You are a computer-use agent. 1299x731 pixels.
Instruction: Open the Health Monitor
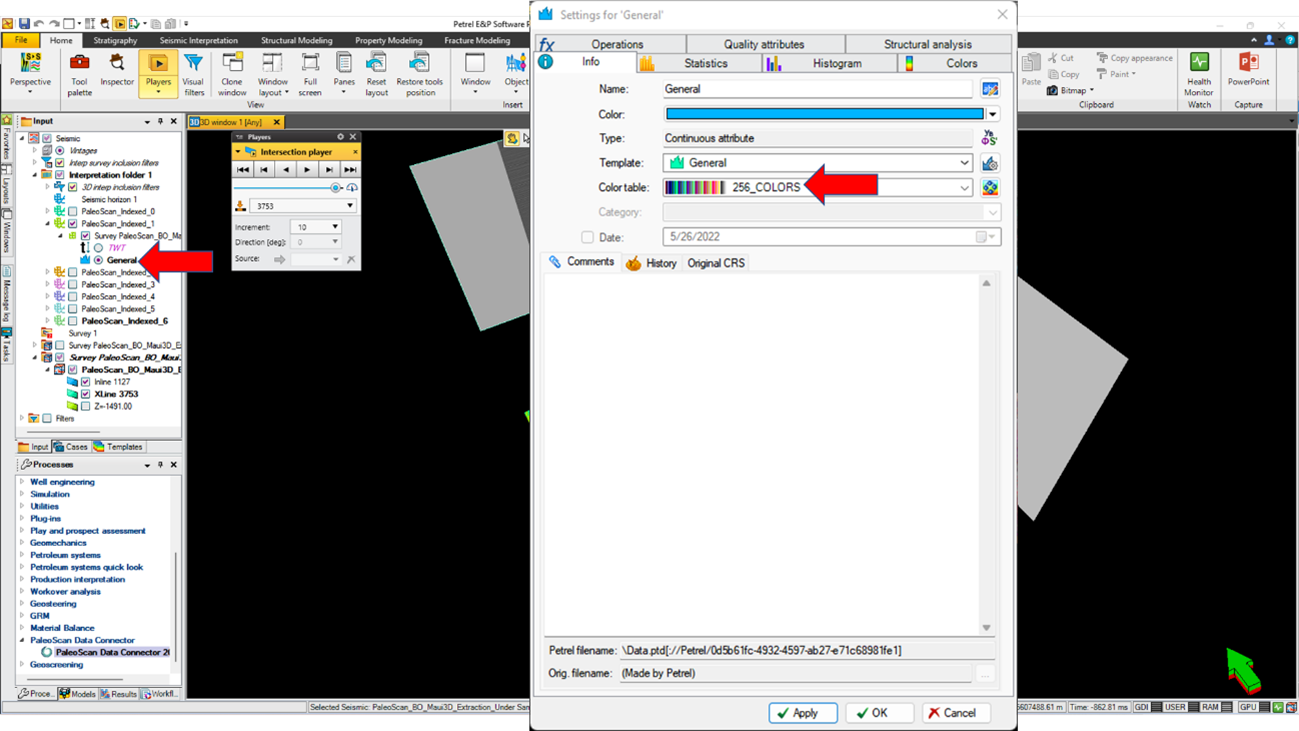coord(1198,75)
